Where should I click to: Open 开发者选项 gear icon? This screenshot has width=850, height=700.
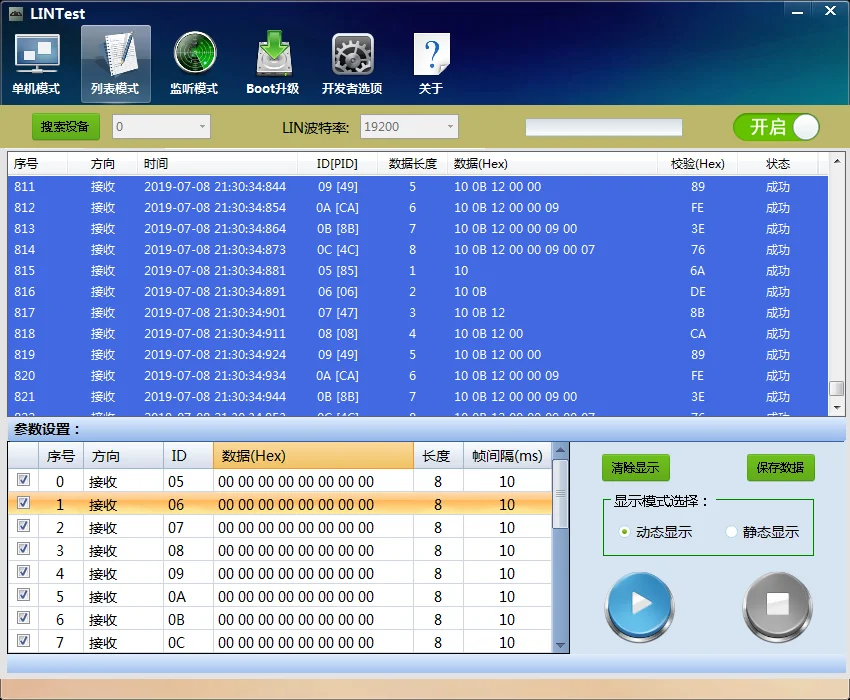tap(352, 63)
